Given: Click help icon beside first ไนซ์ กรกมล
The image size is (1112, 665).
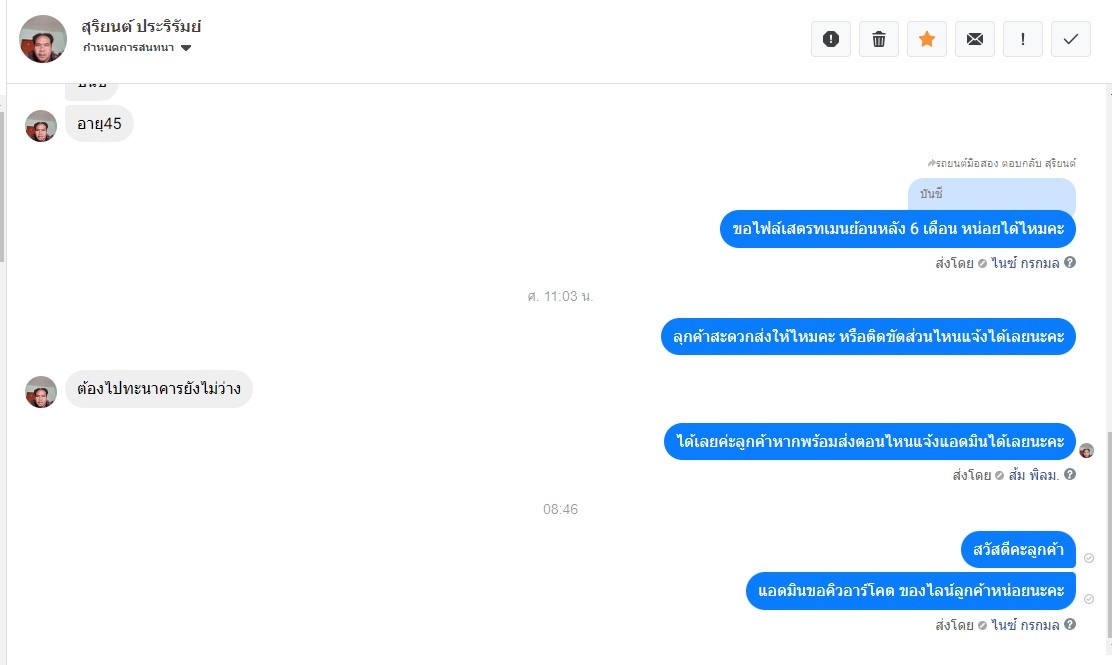Looking at the screenshot, I should (x=1070, y=262).
